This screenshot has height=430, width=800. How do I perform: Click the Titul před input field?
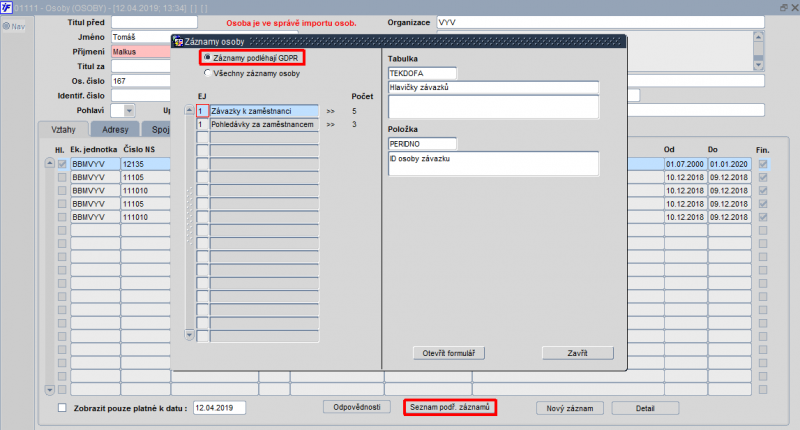click(154, 22)
